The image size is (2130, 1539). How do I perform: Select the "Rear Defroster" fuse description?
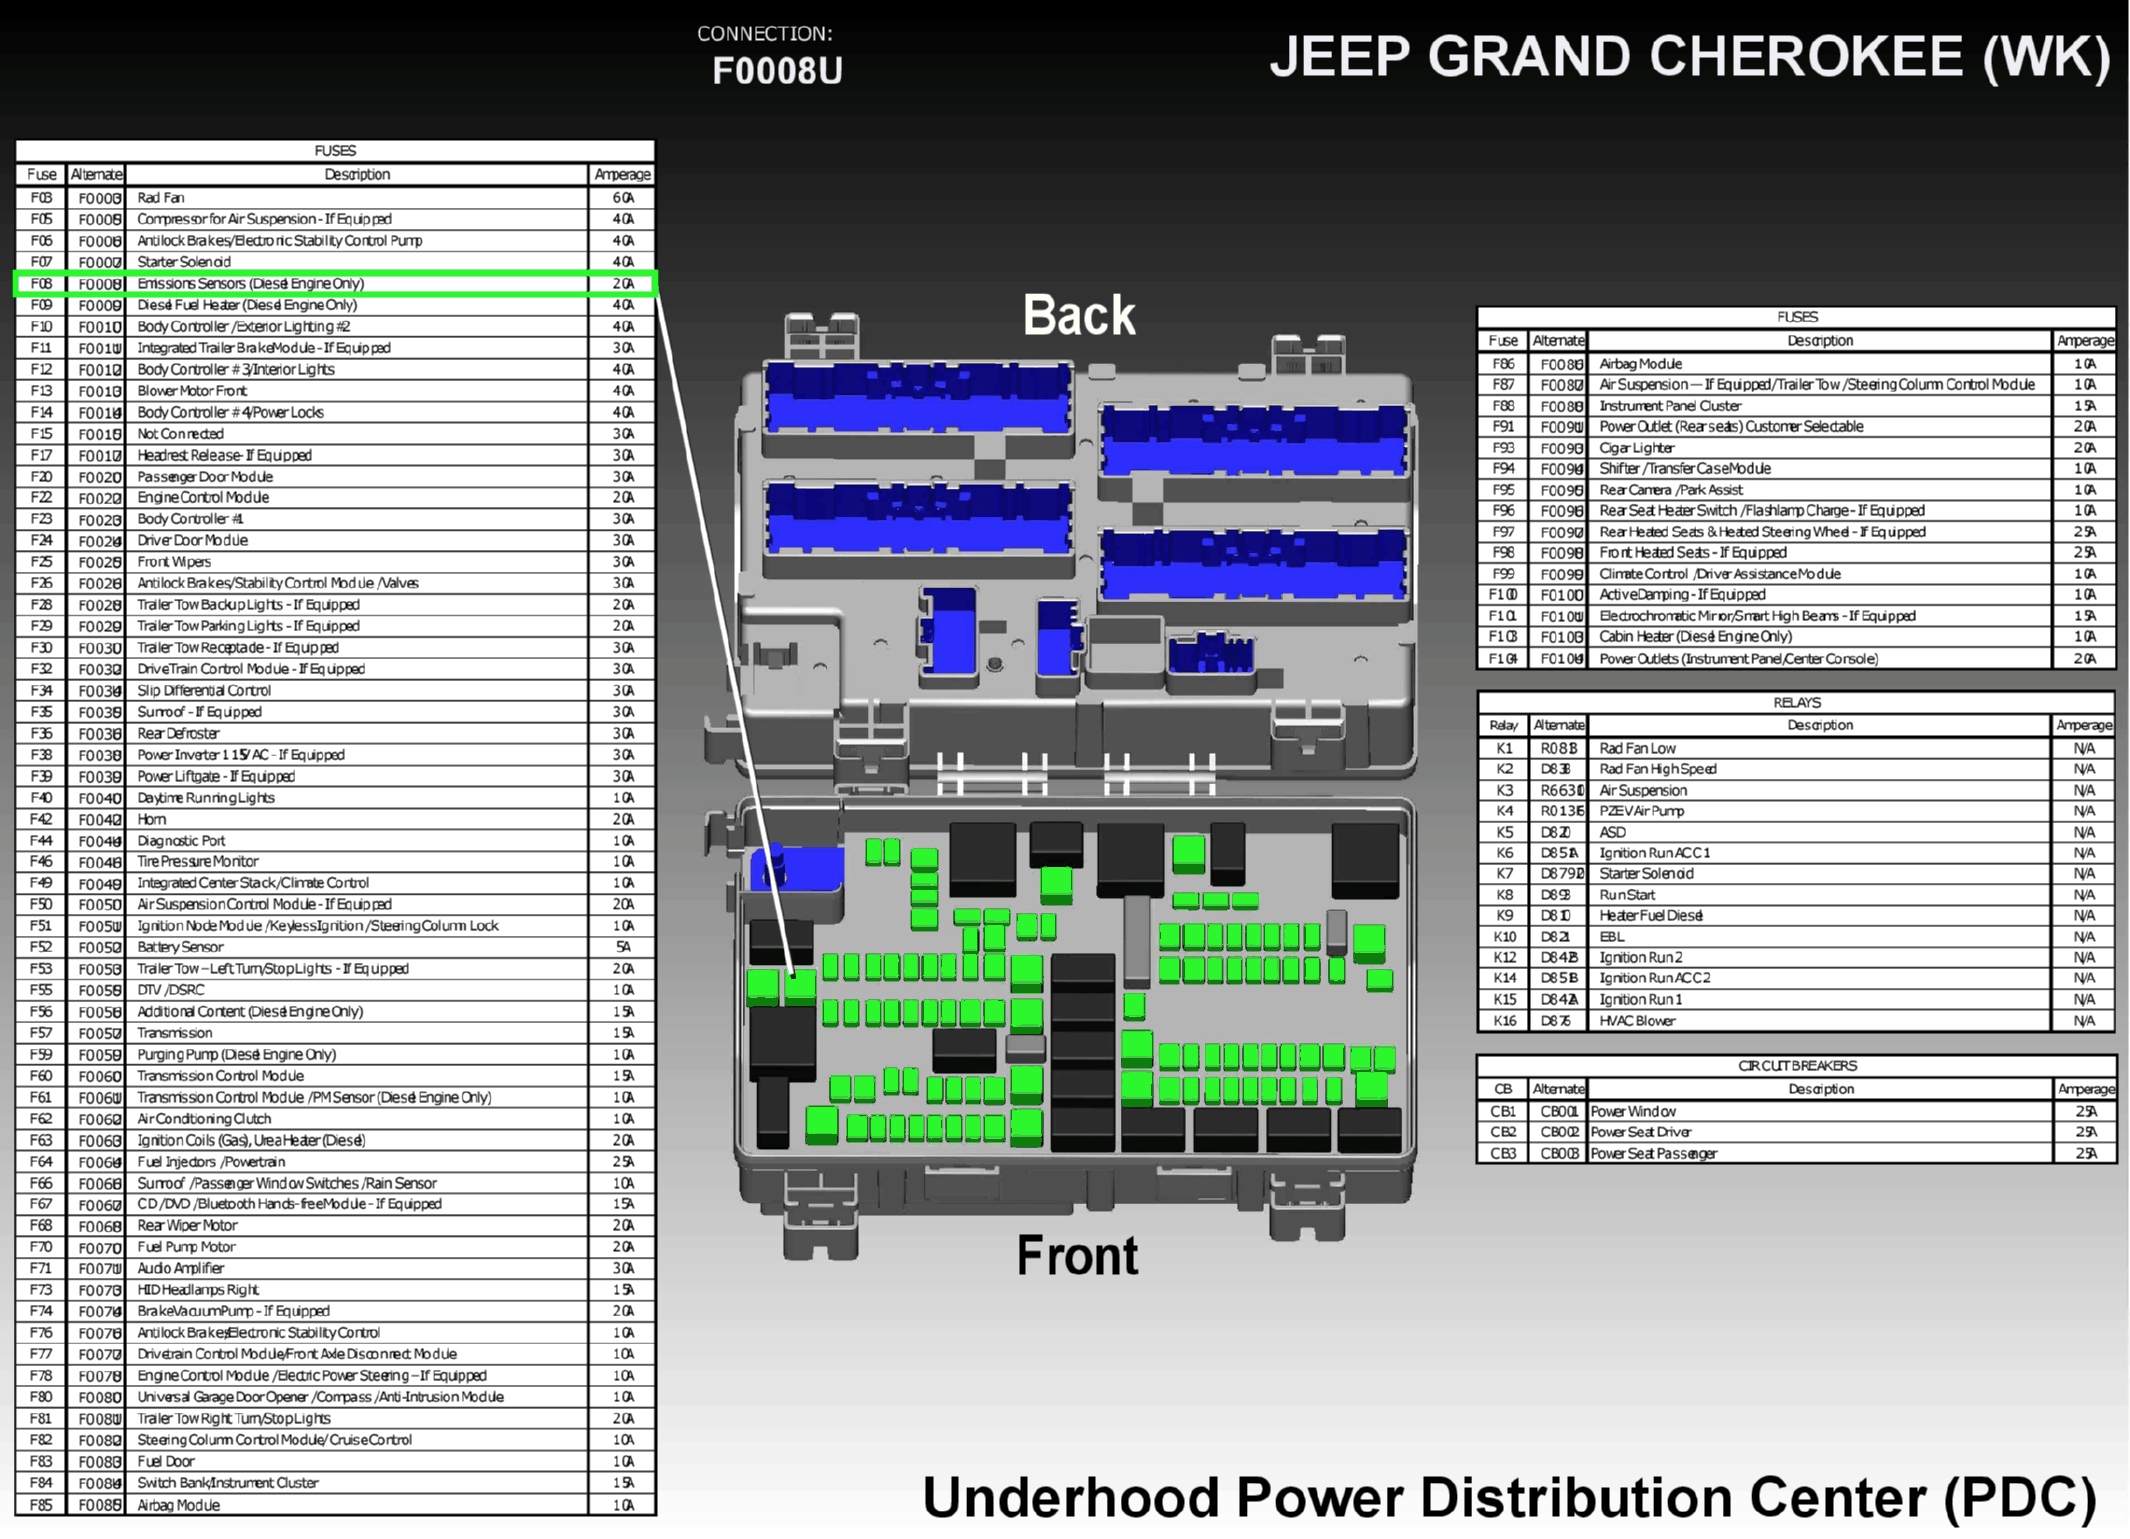178,734
